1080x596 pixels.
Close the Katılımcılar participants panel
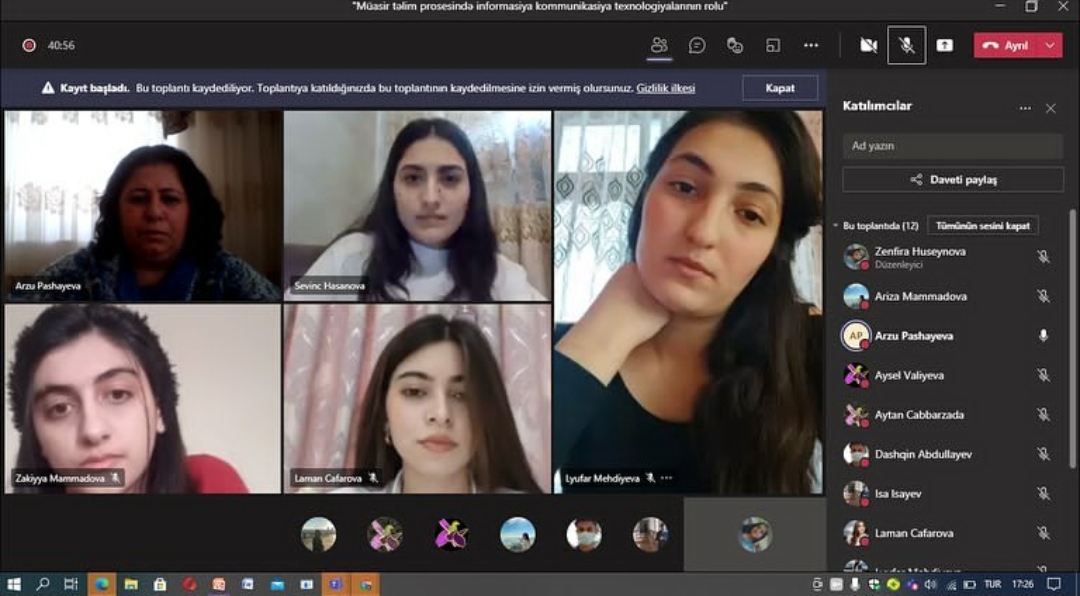[1050, 108]
